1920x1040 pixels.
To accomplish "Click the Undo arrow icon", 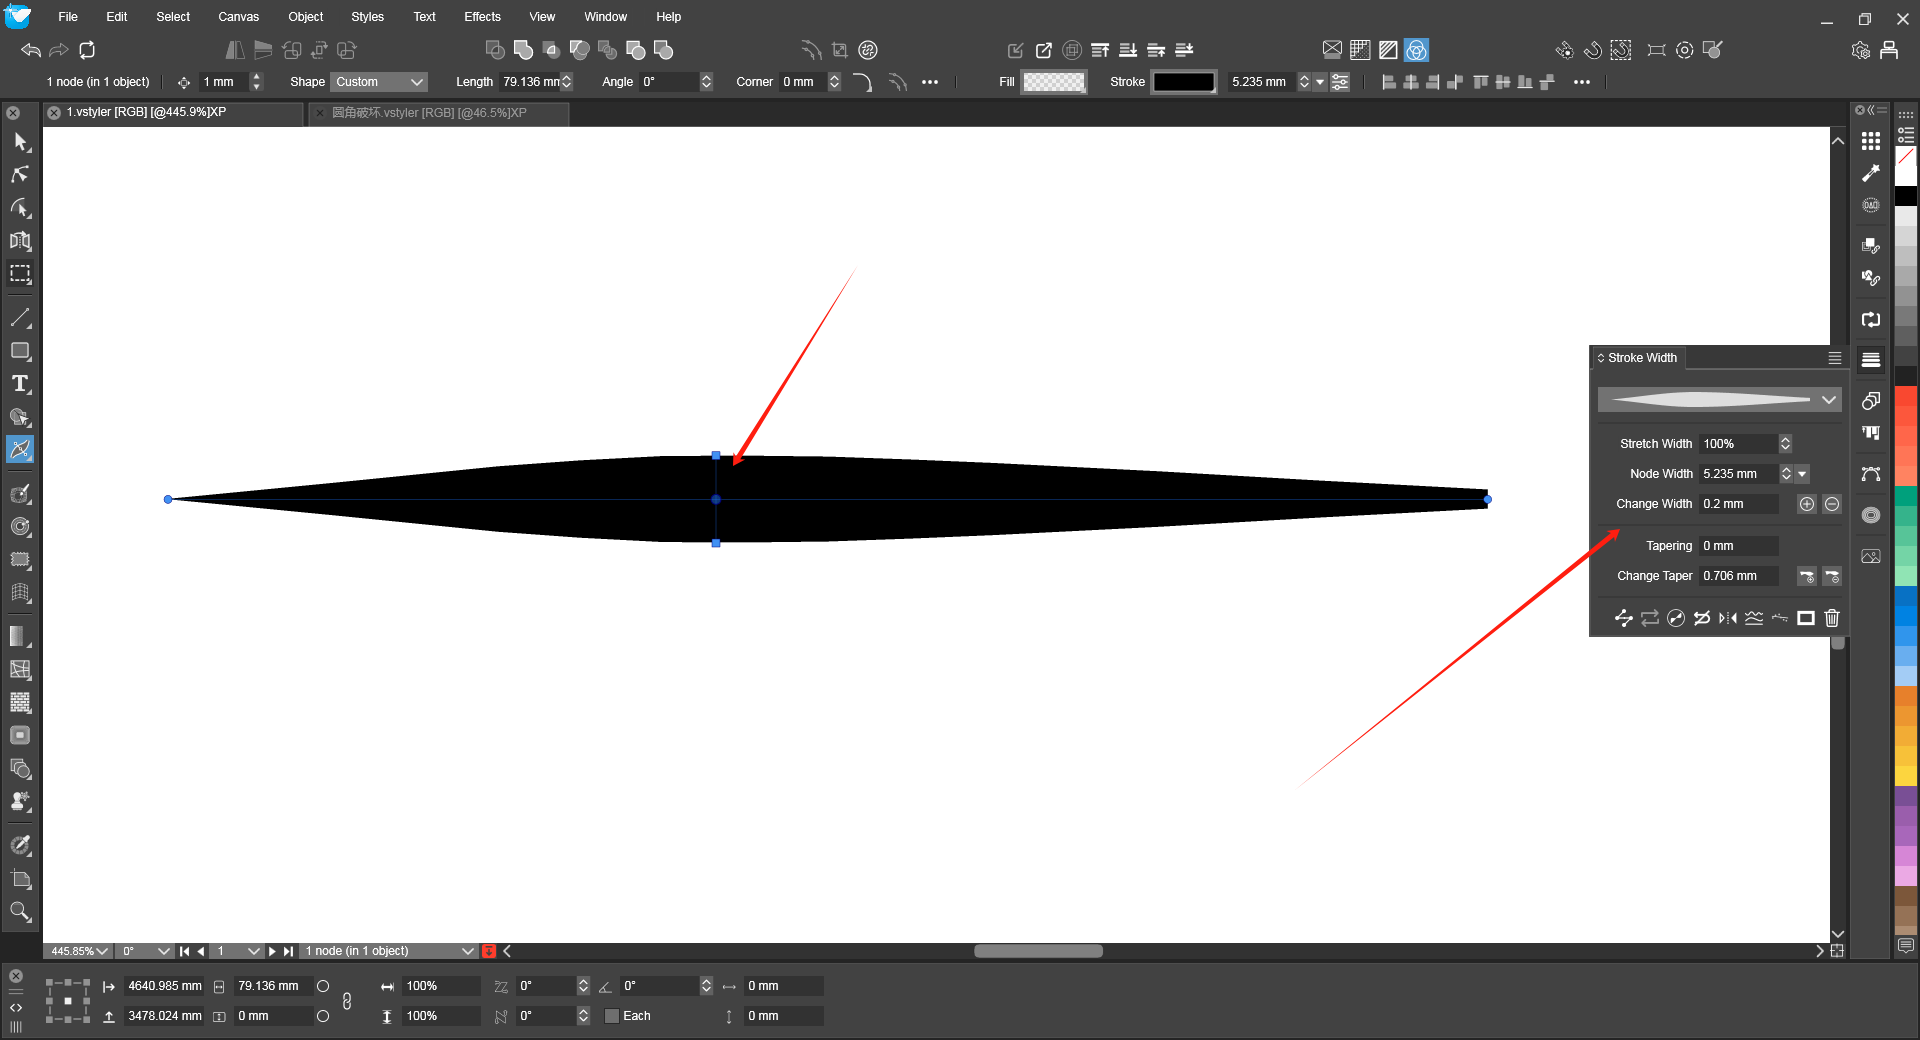I will (x=31, y=50).
